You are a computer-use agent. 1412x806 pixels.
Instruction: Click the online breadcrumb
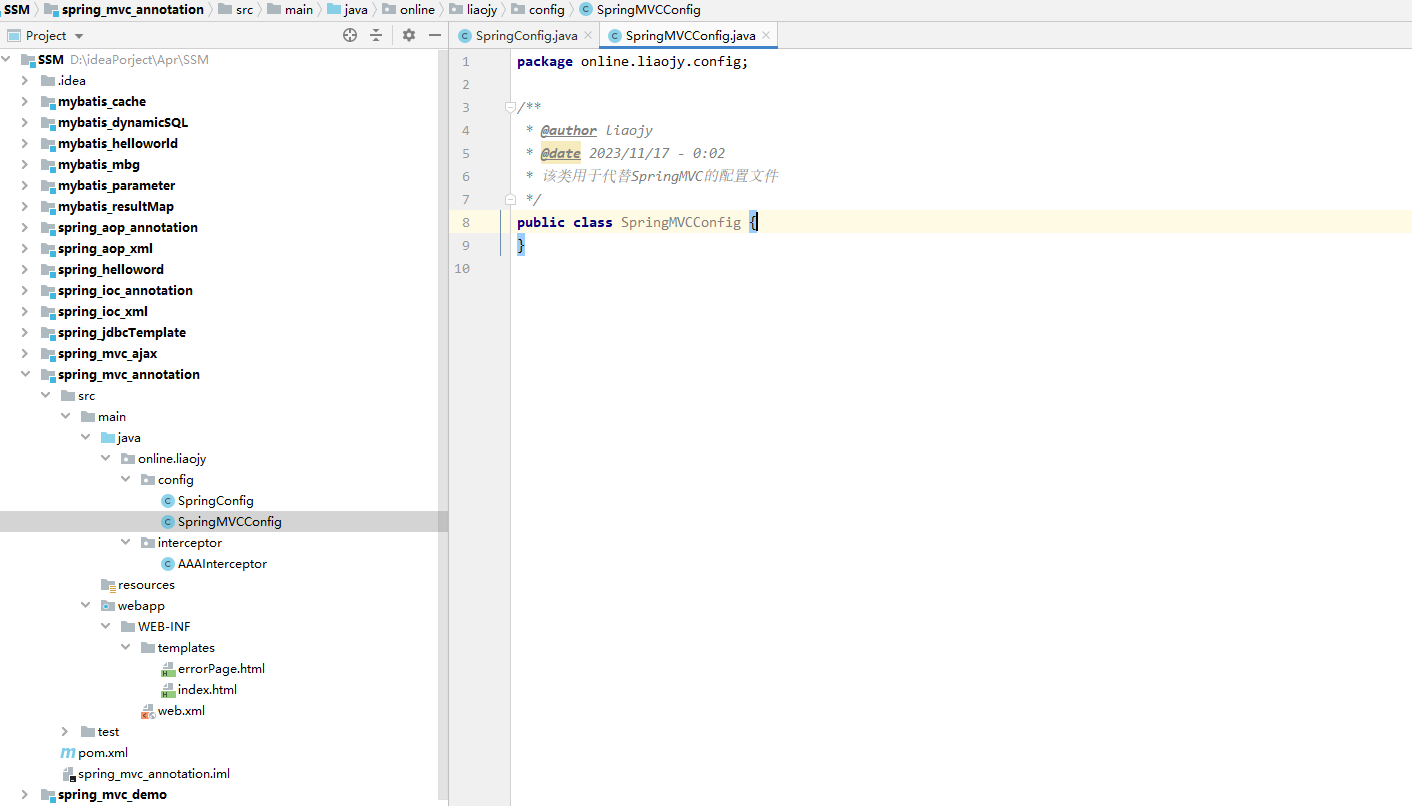pos(408,9)
